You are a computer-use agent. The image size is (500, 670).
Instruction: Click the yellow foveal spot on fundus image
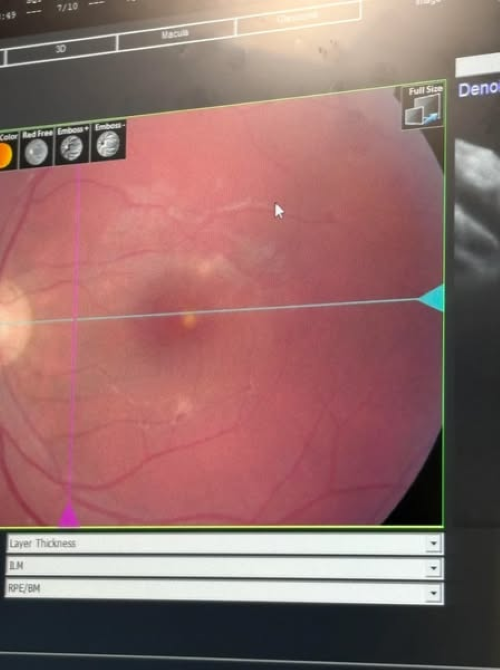[188, 320]
